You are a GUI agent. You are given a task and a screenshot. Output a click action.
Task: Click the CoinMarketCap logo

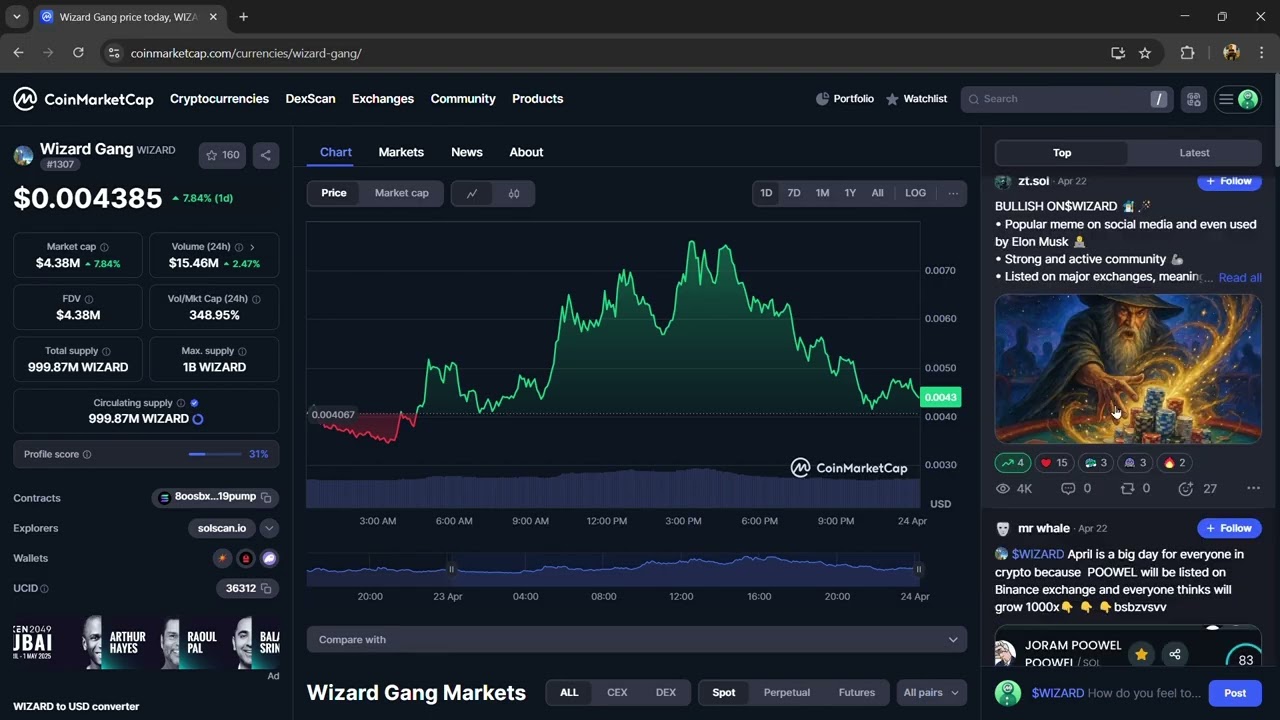83,99
